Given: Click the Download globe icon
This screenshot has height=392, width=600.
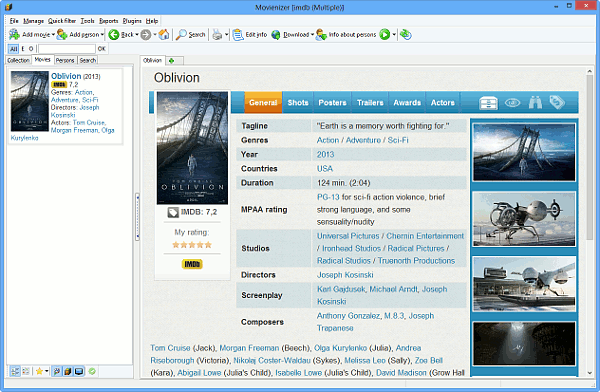Looking at the screenshot, I should pos(276,35).
